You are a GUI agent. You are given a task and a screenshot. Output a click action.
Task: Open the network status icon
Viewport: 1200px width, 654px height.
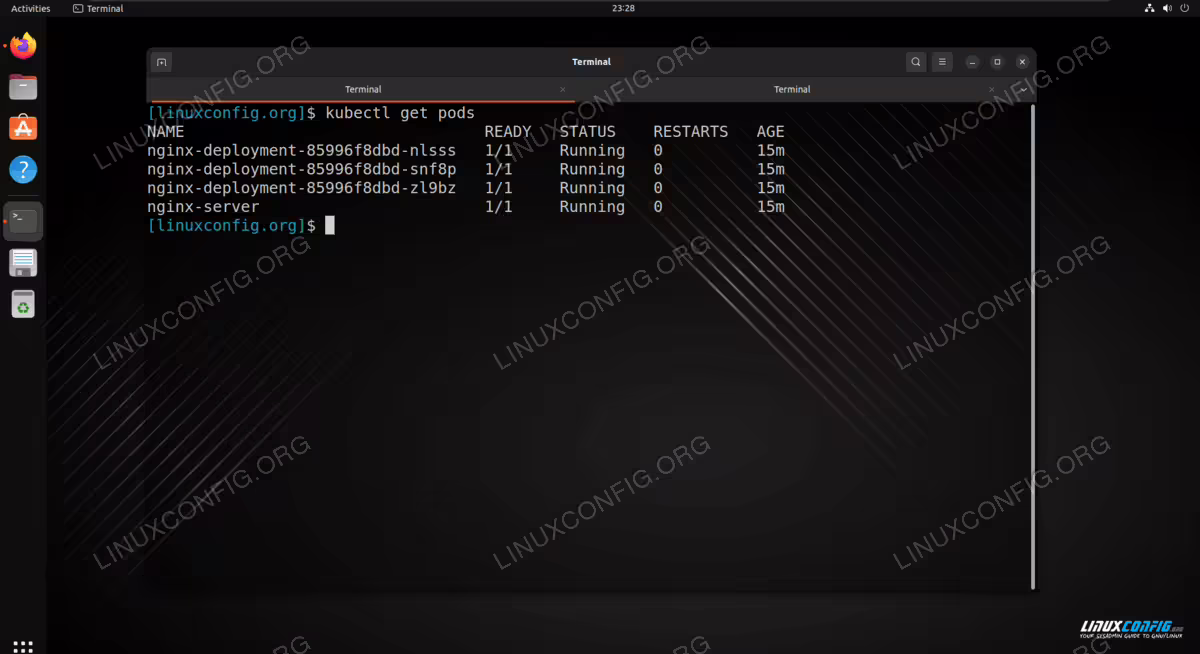tap(1149, 8)
